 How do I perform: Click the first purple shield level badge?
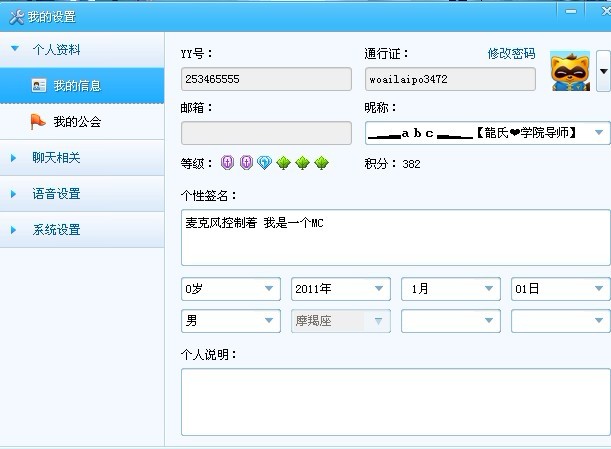click(x=228, y=163)
